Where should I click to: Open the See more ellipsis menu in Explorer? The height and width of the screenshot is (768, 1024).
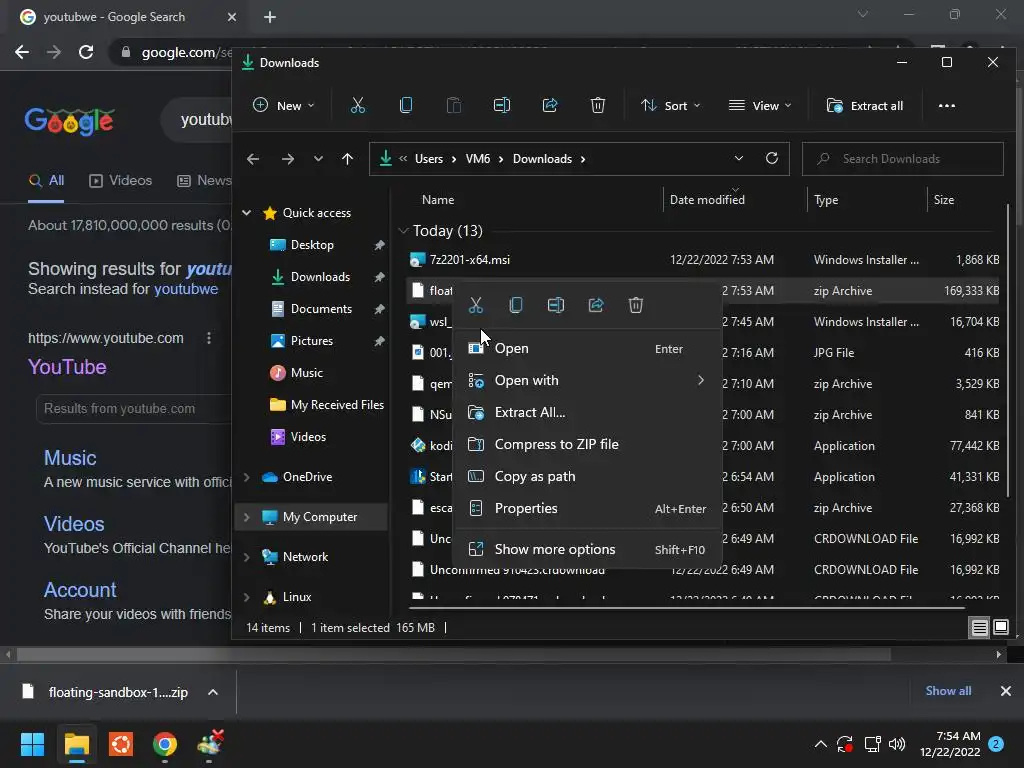click(946, 106)
